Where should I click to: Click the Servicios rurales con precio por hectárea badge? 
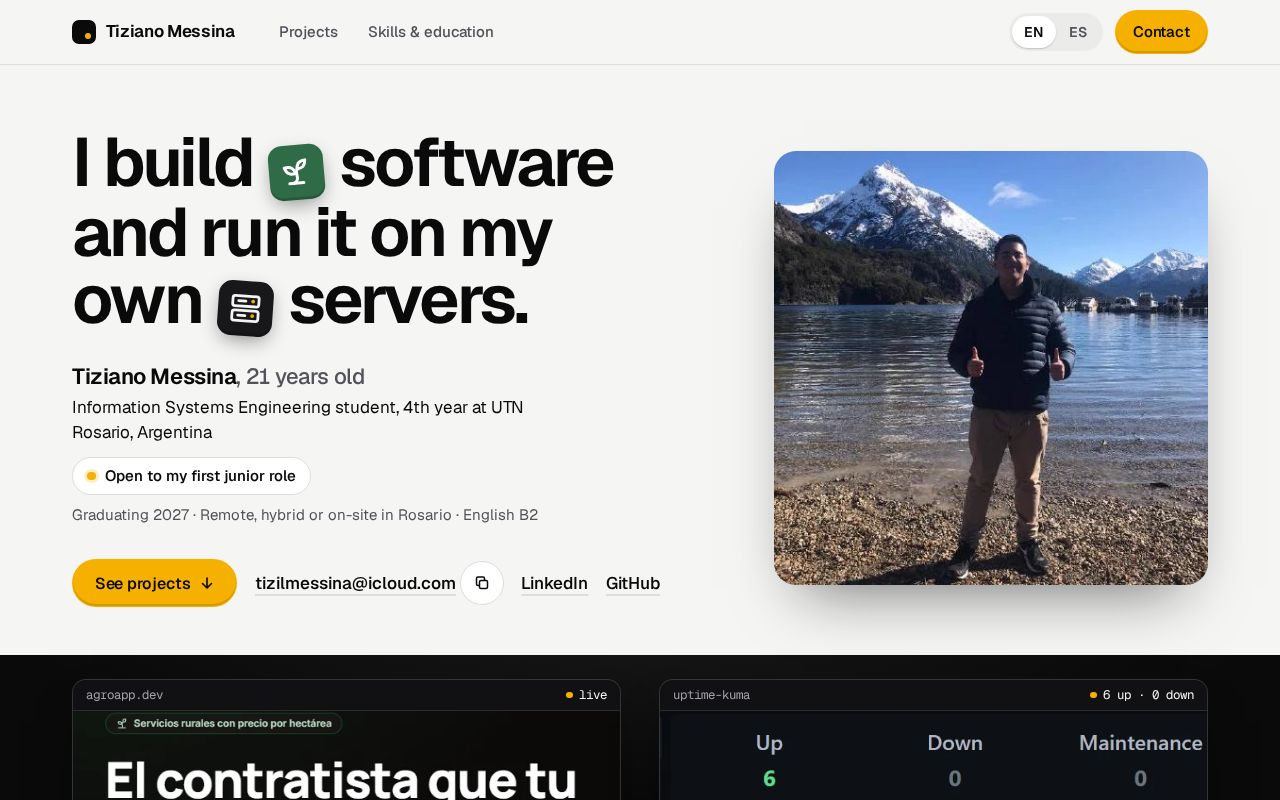click(x=224, y=723)
